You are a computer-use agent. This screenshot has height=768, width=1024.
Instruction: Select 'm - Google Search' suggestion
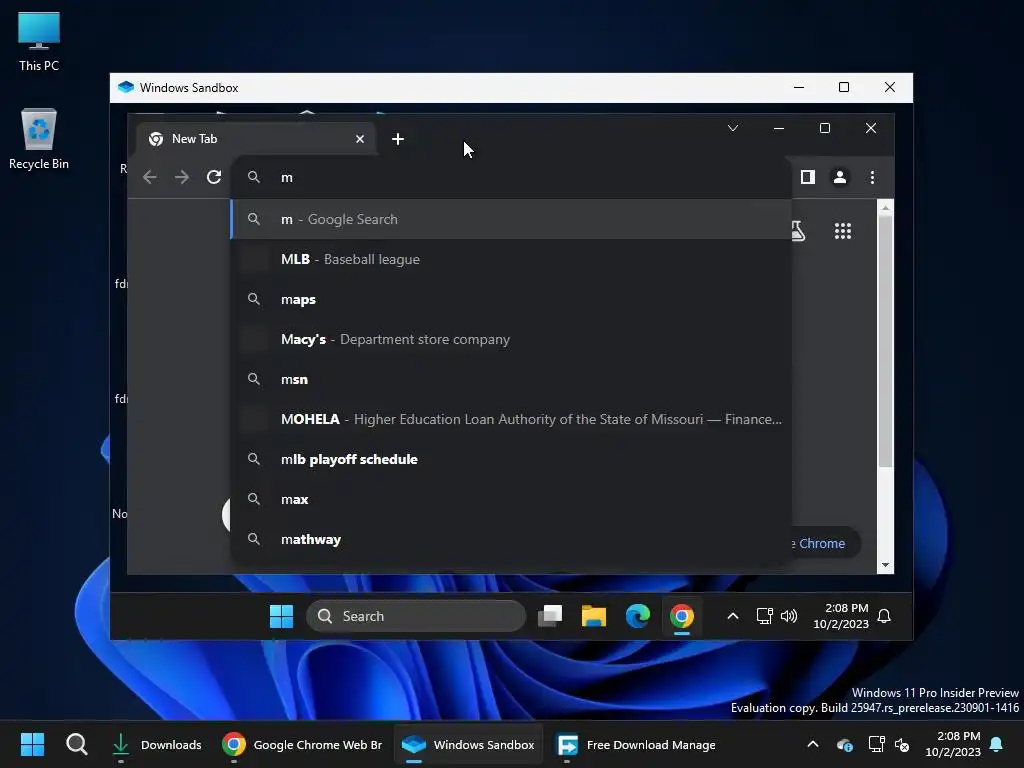click(x=511, y=219)
